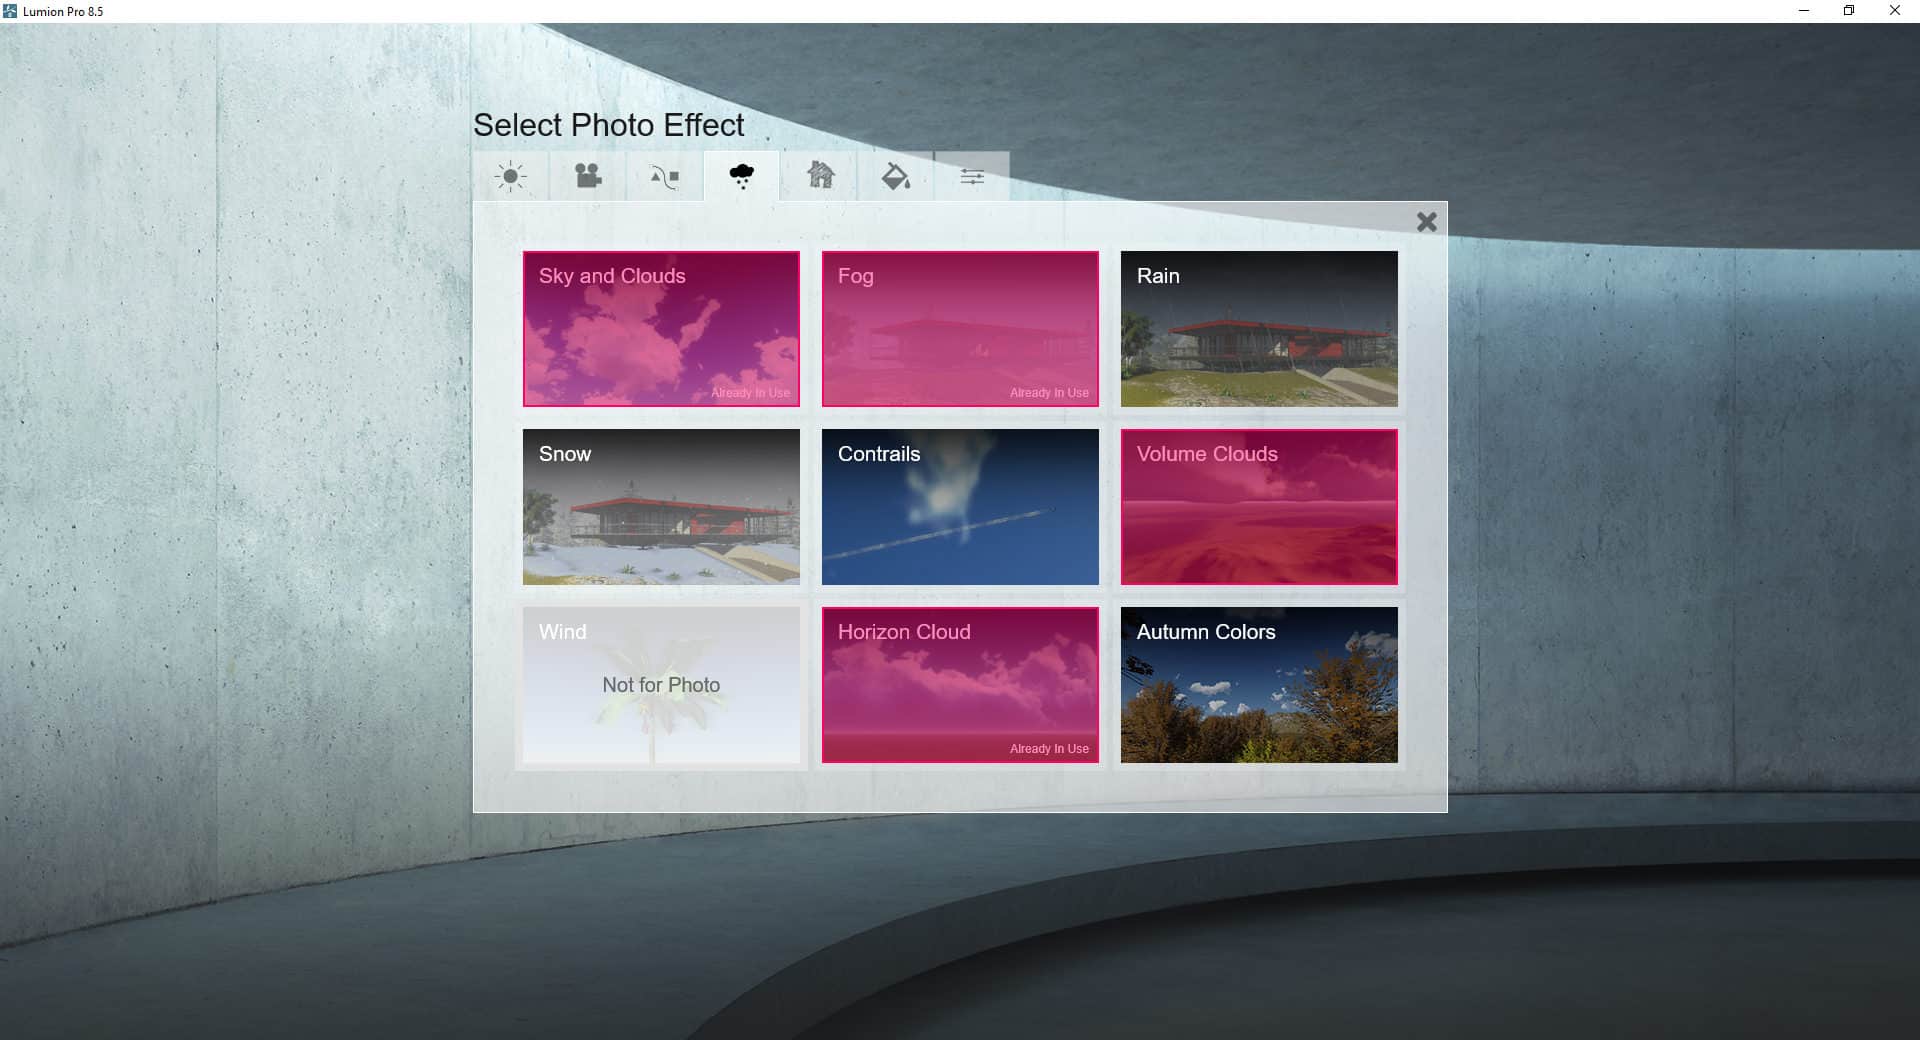Open the sun light effects tab
Image resolution: width=1920 pixels, height=1040 pixels.
click(x=511, y=177)
